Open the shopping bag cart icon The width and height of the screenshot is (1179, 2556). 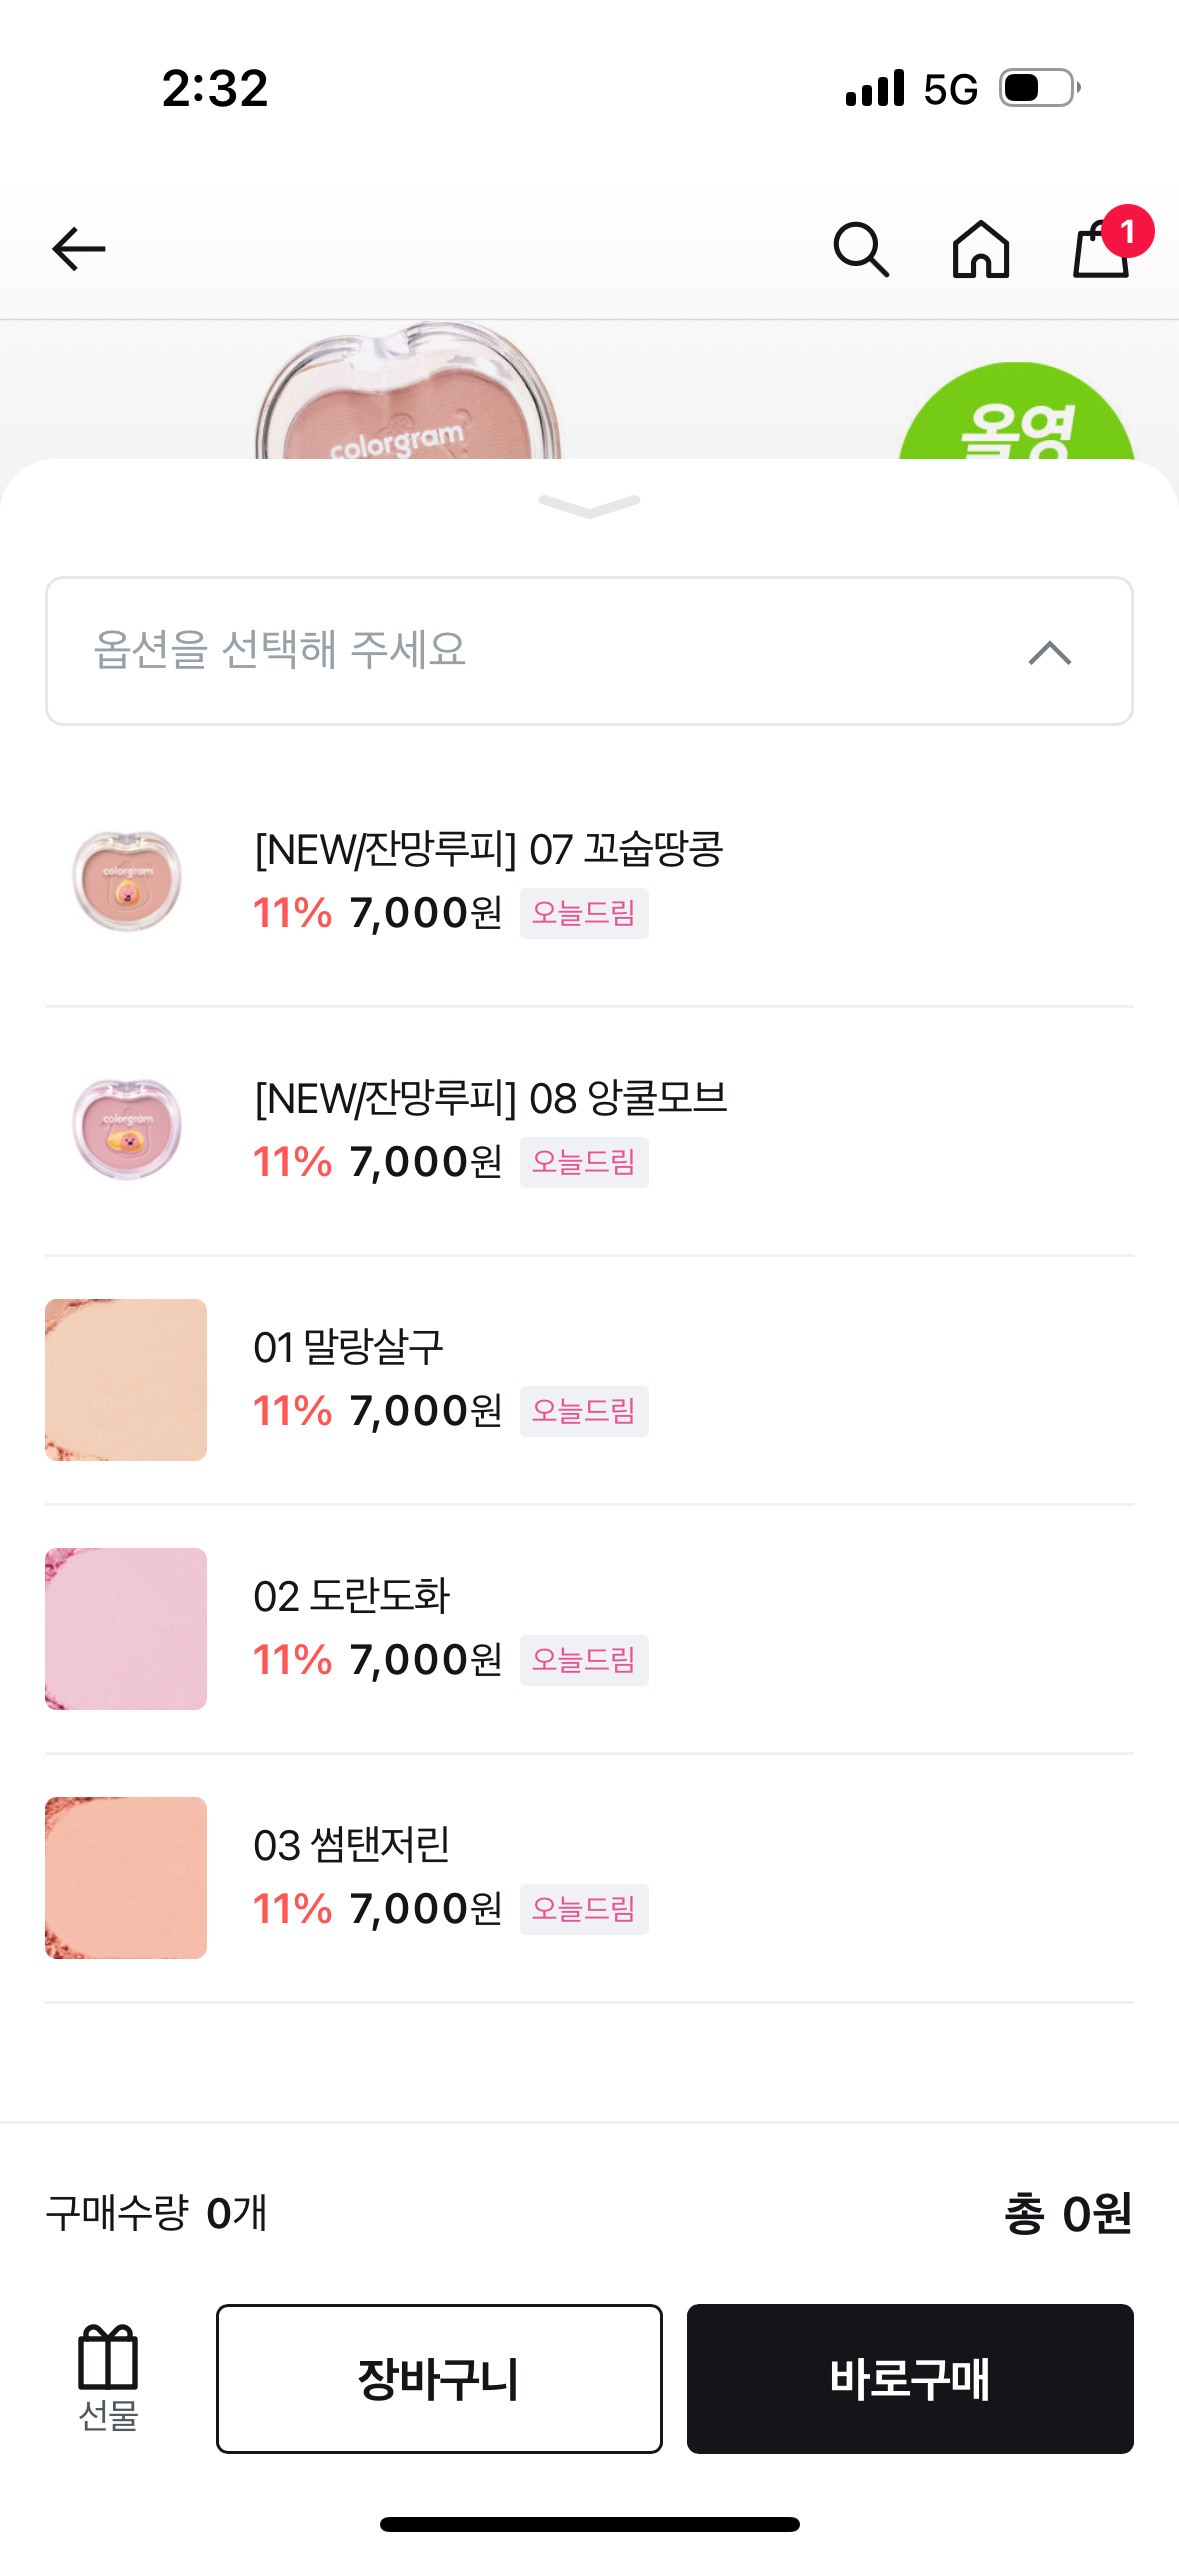pyautogui.click(x=1102, y=249)
